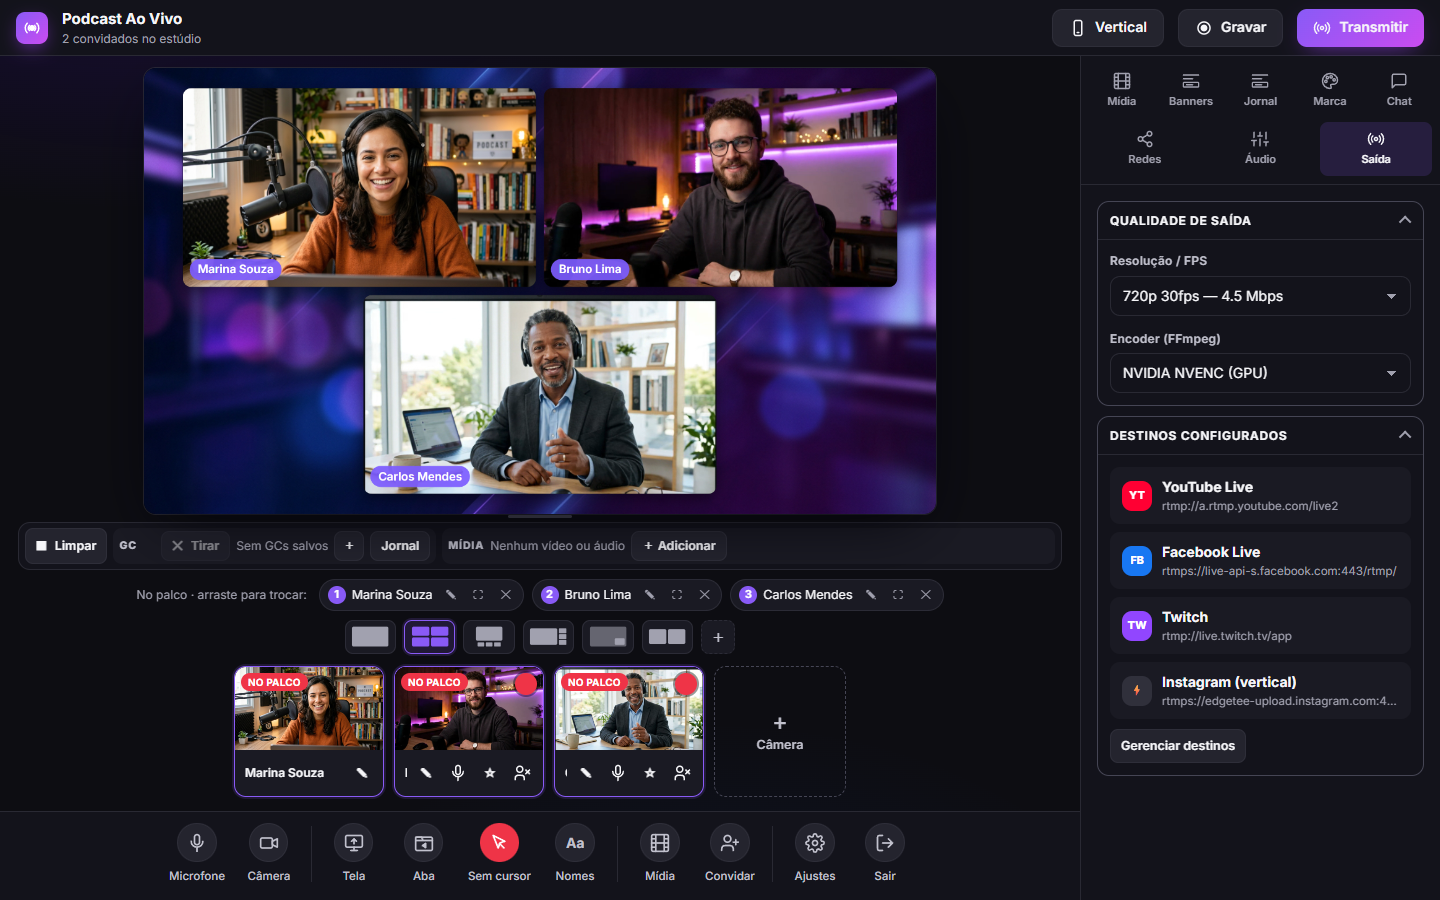
Task: Share screen with the Tela icon
Action: (354, 843)
